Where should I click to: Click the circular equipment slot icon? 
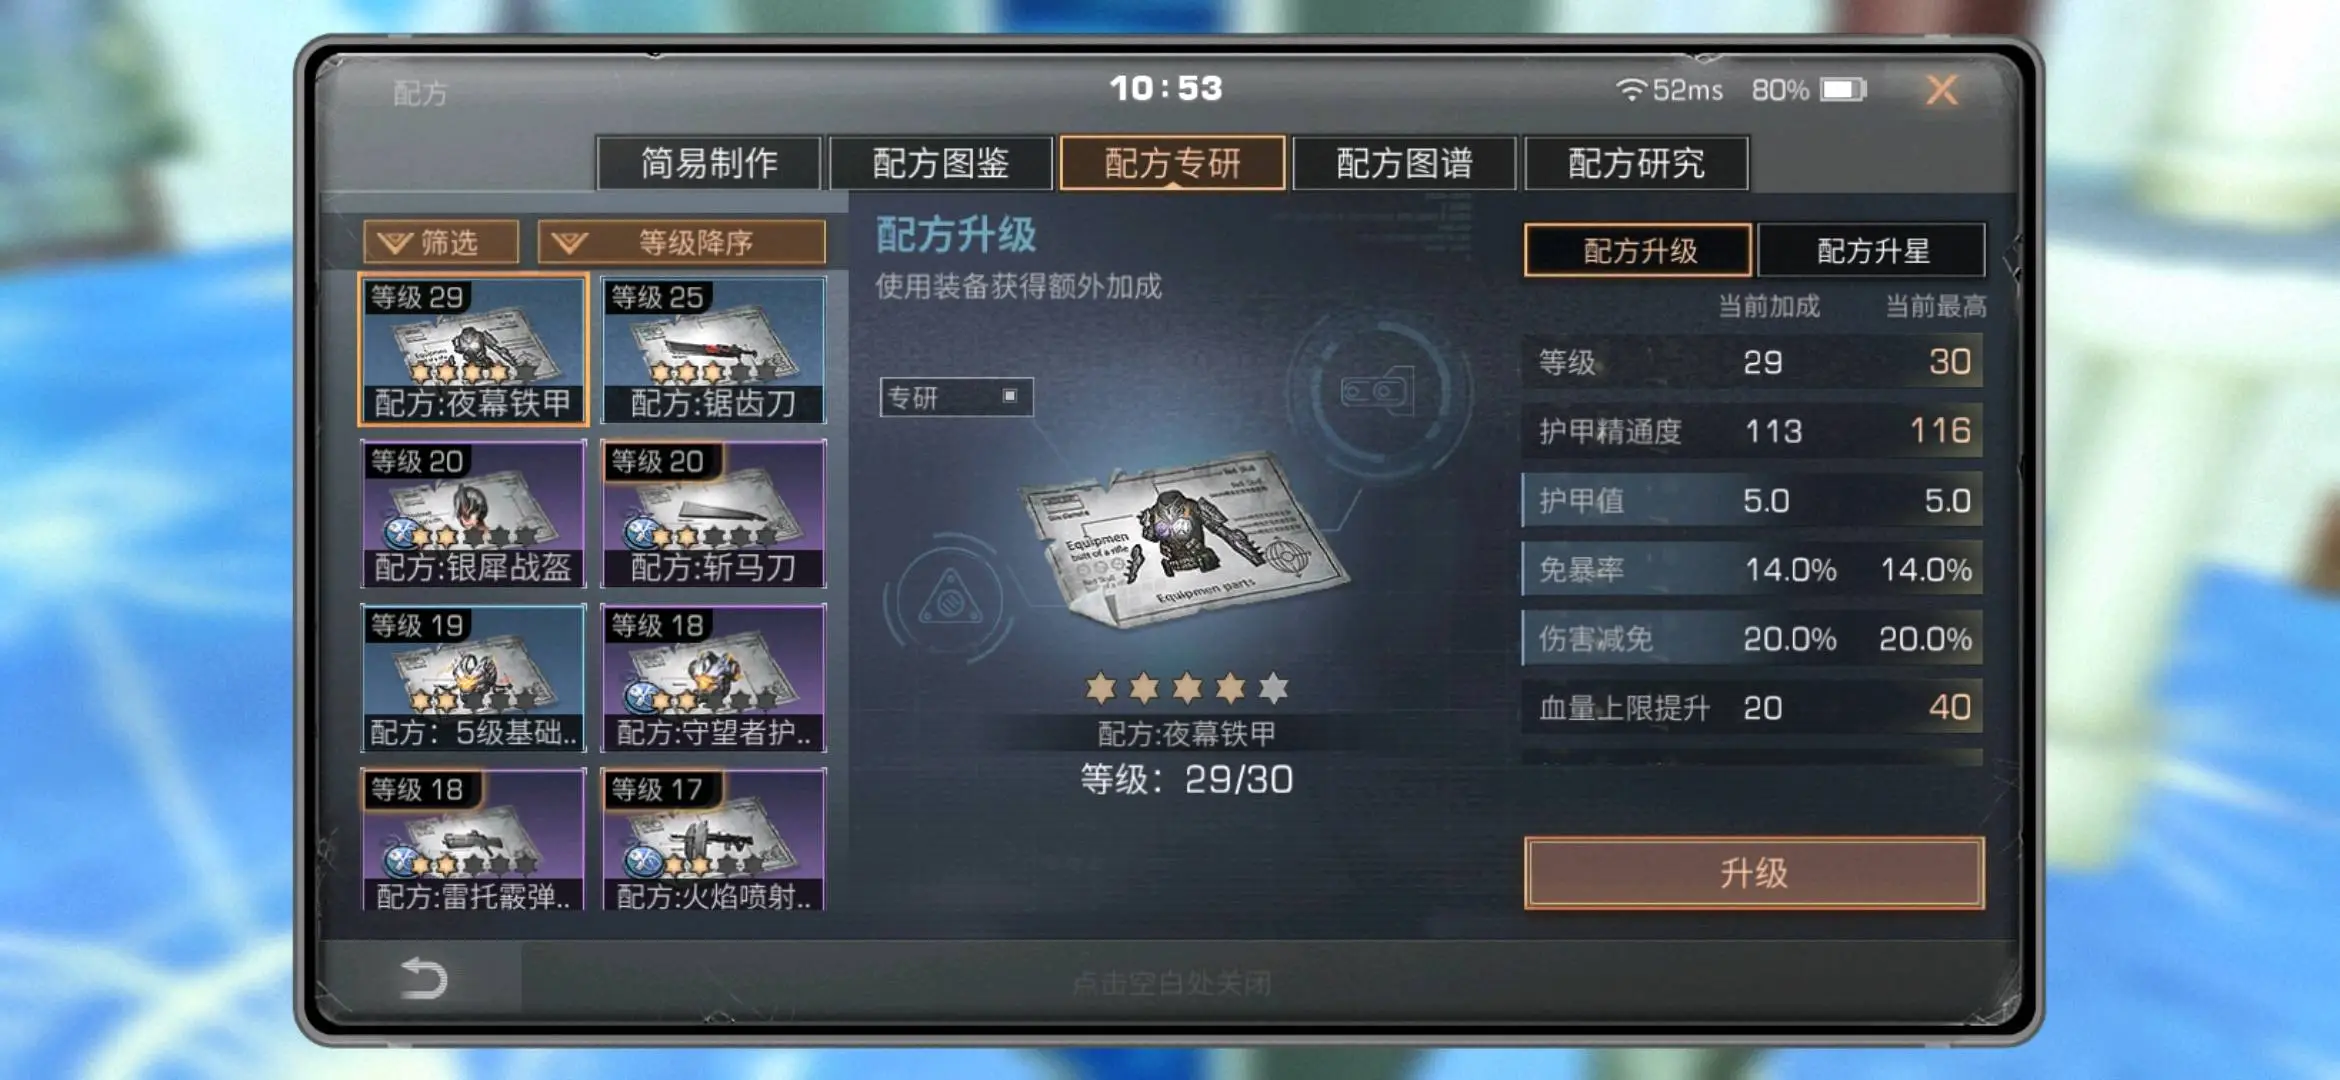pos(1379,391)
